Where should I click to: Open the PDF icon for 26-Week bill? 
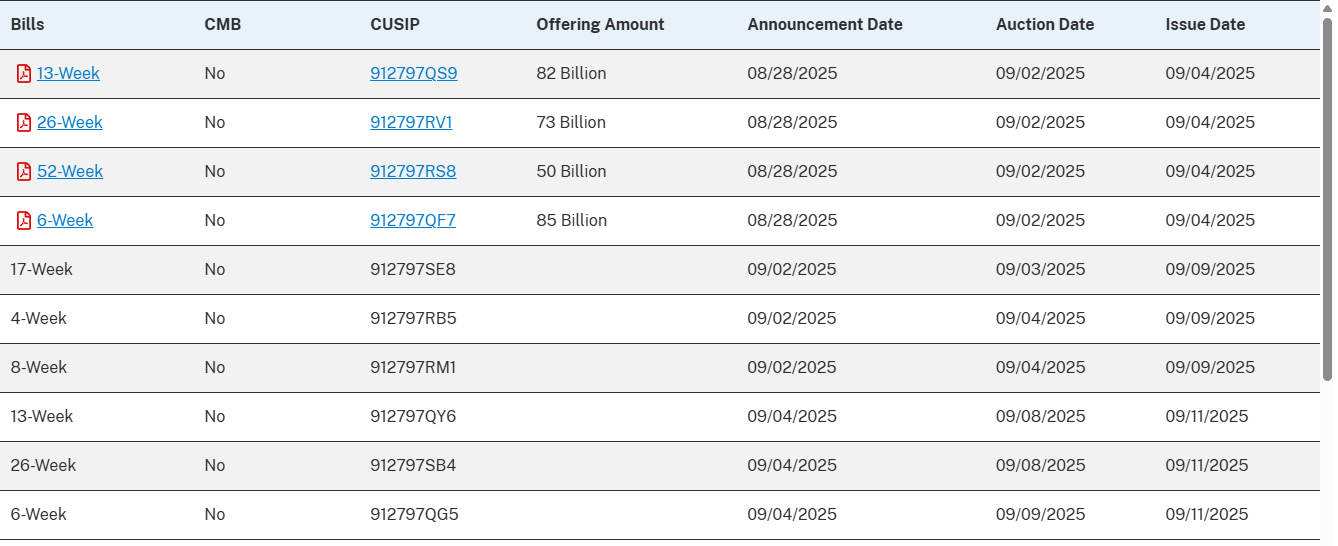[24, 123]
